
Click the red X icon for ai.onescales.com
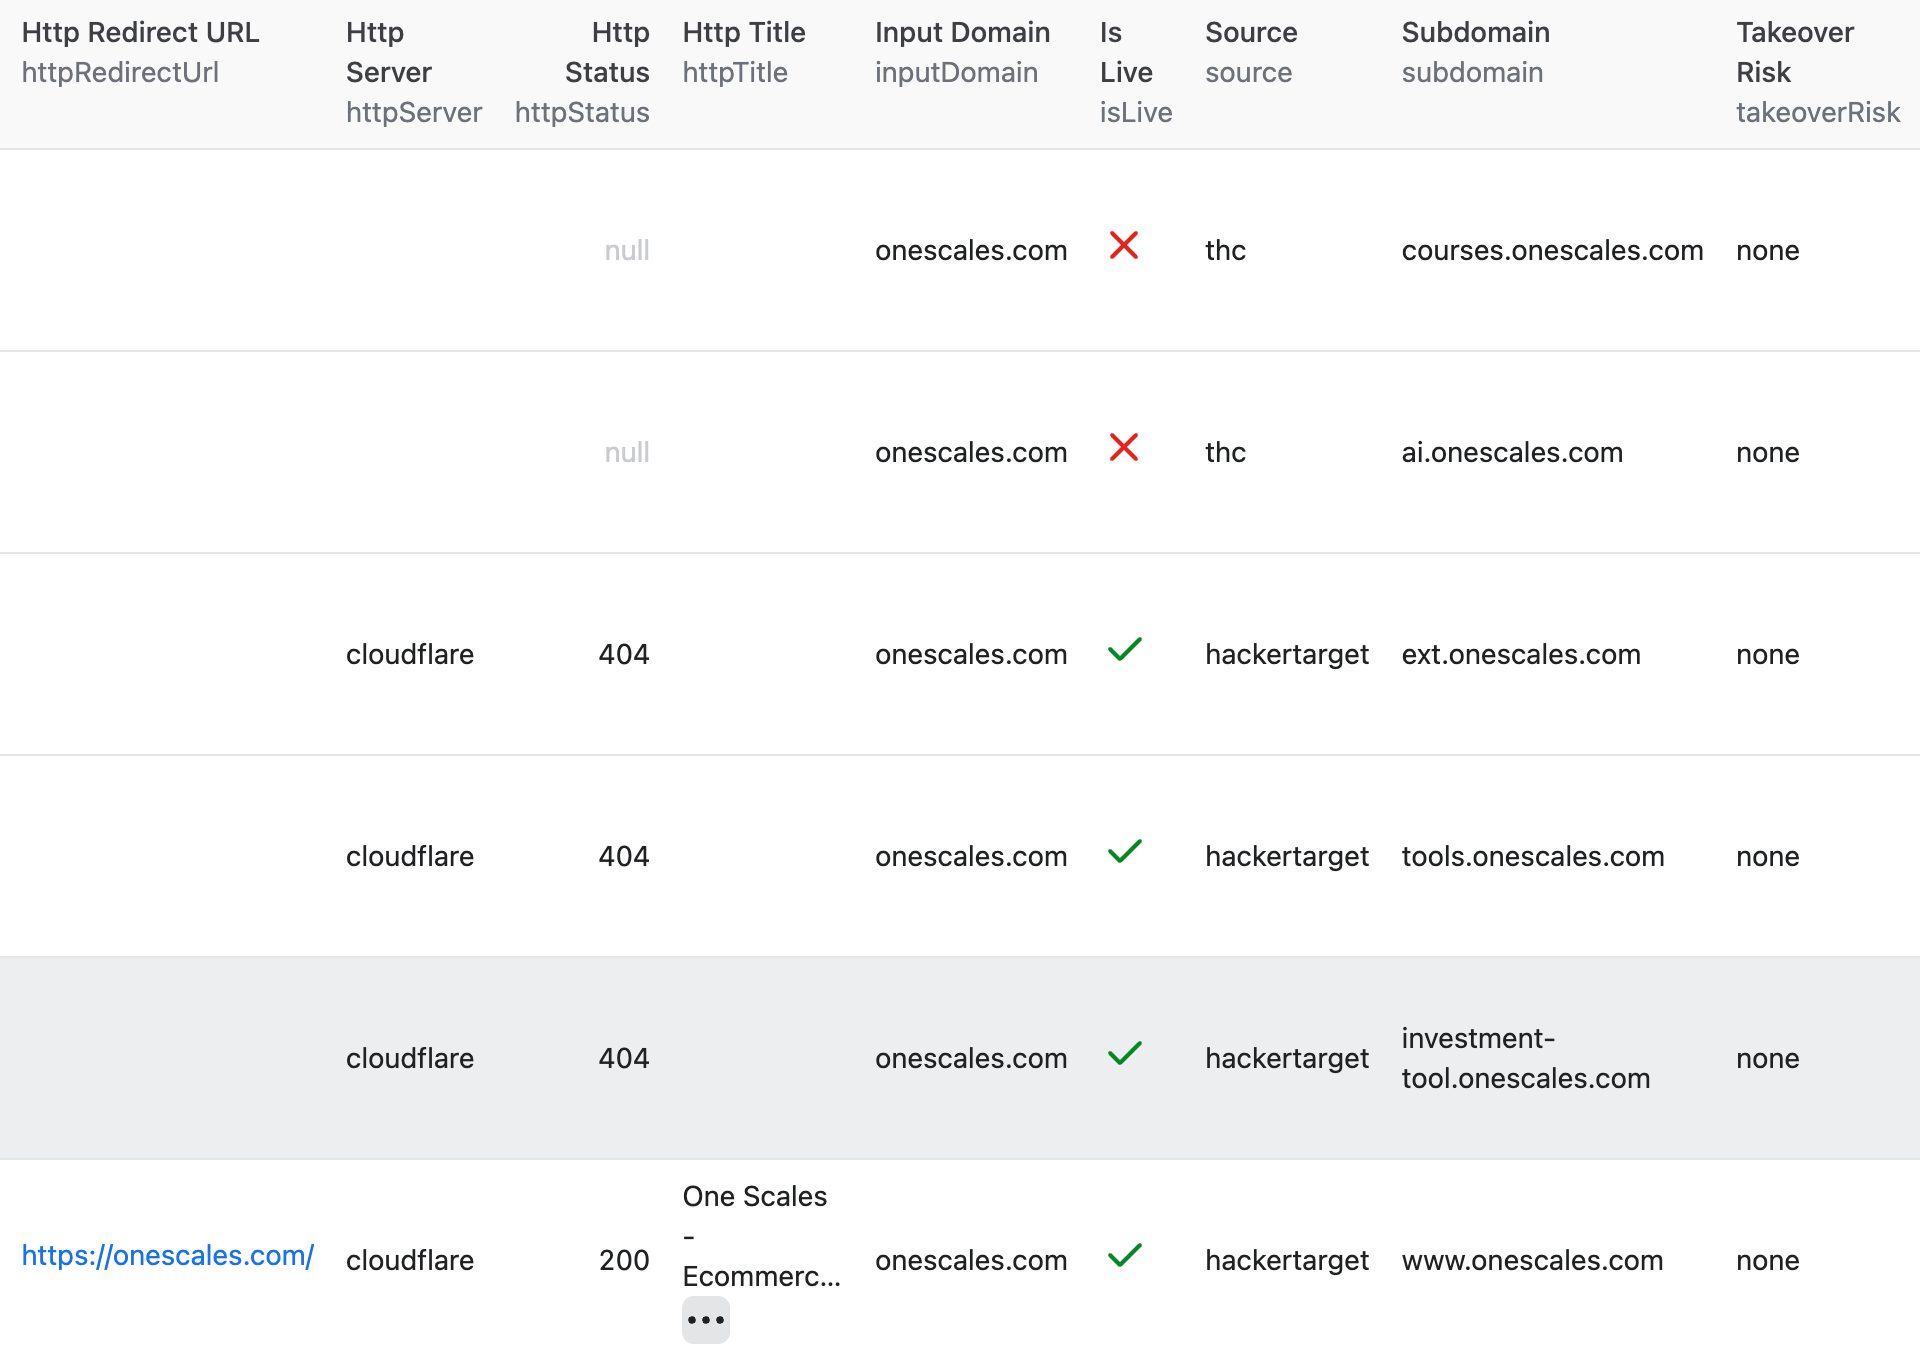tap(1125, 450)
